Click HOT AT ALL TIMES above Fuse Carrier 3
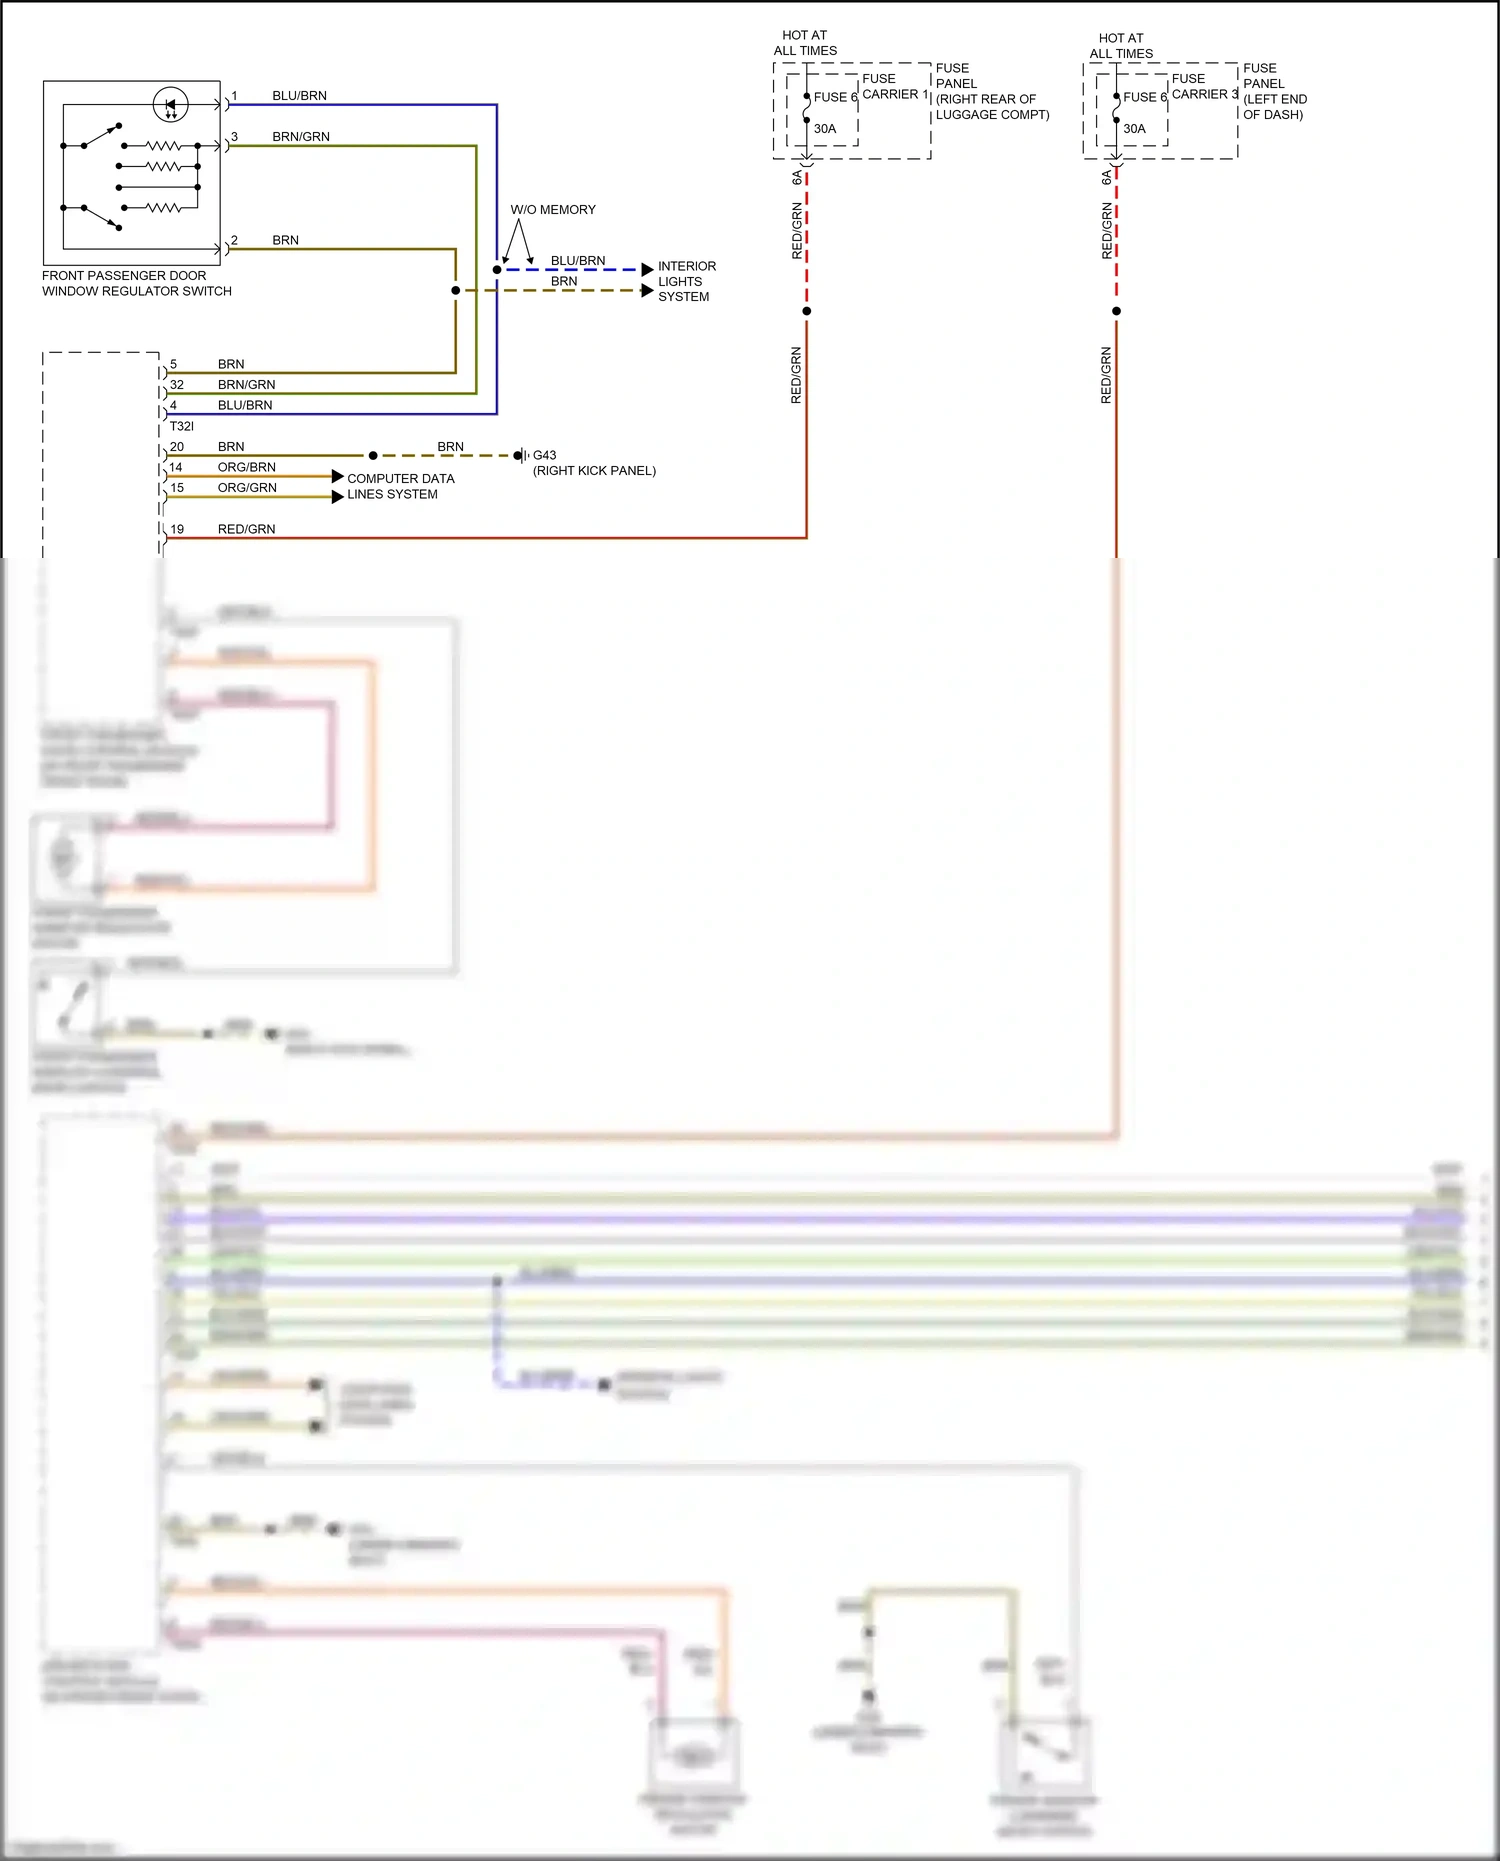Screen dimensions: 1500x1861 (x=1121, y=46)
